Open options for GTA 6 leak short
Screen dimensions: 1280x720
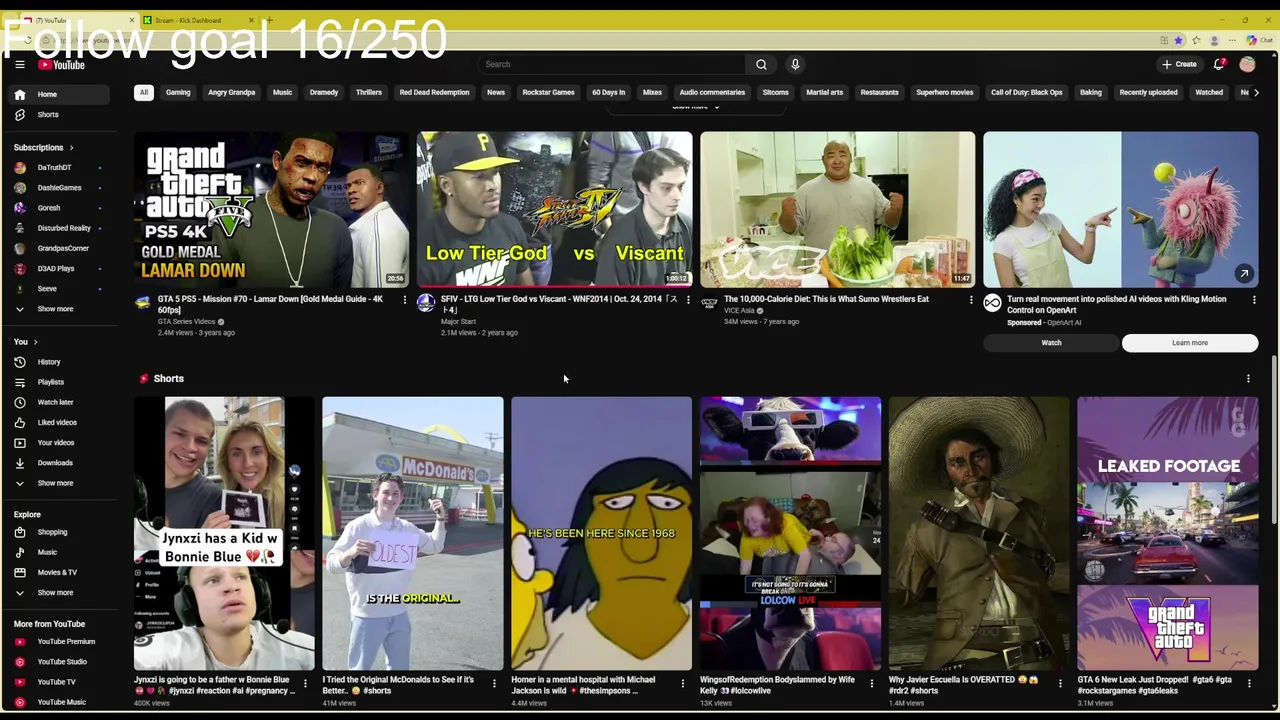tap(1248, 684)
